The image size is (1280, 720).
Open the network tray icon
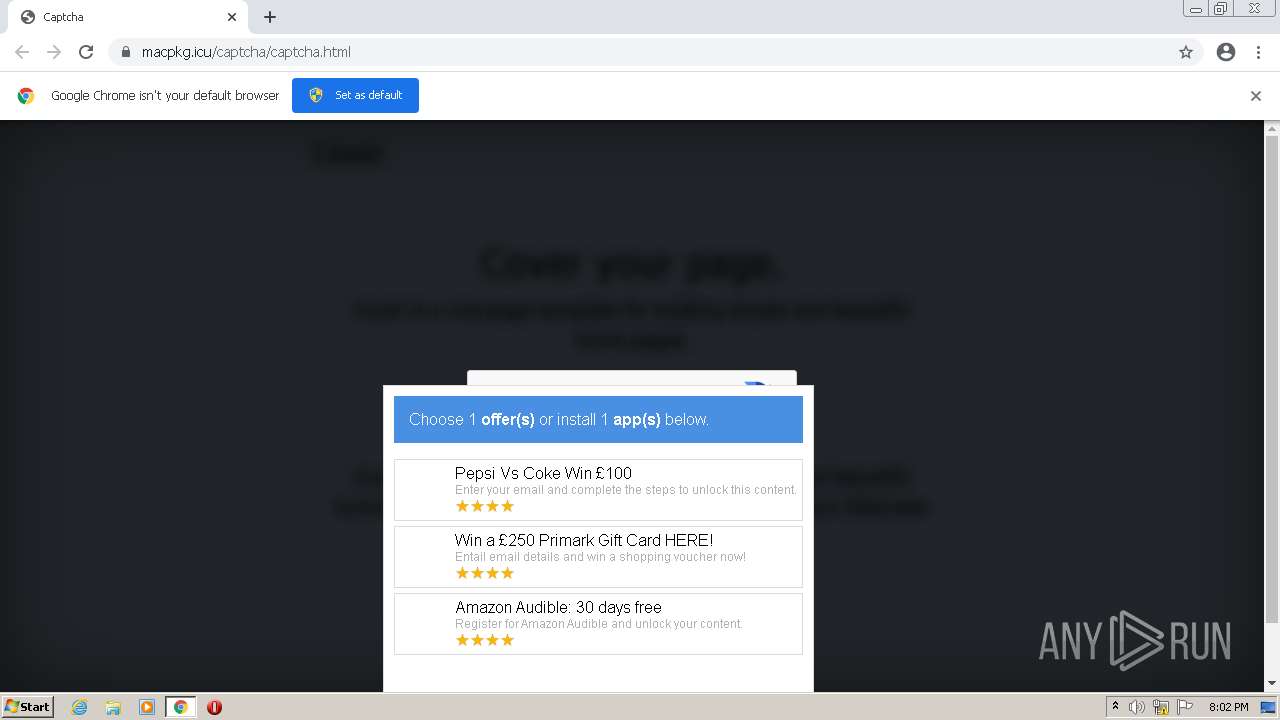pos(1161,707)
